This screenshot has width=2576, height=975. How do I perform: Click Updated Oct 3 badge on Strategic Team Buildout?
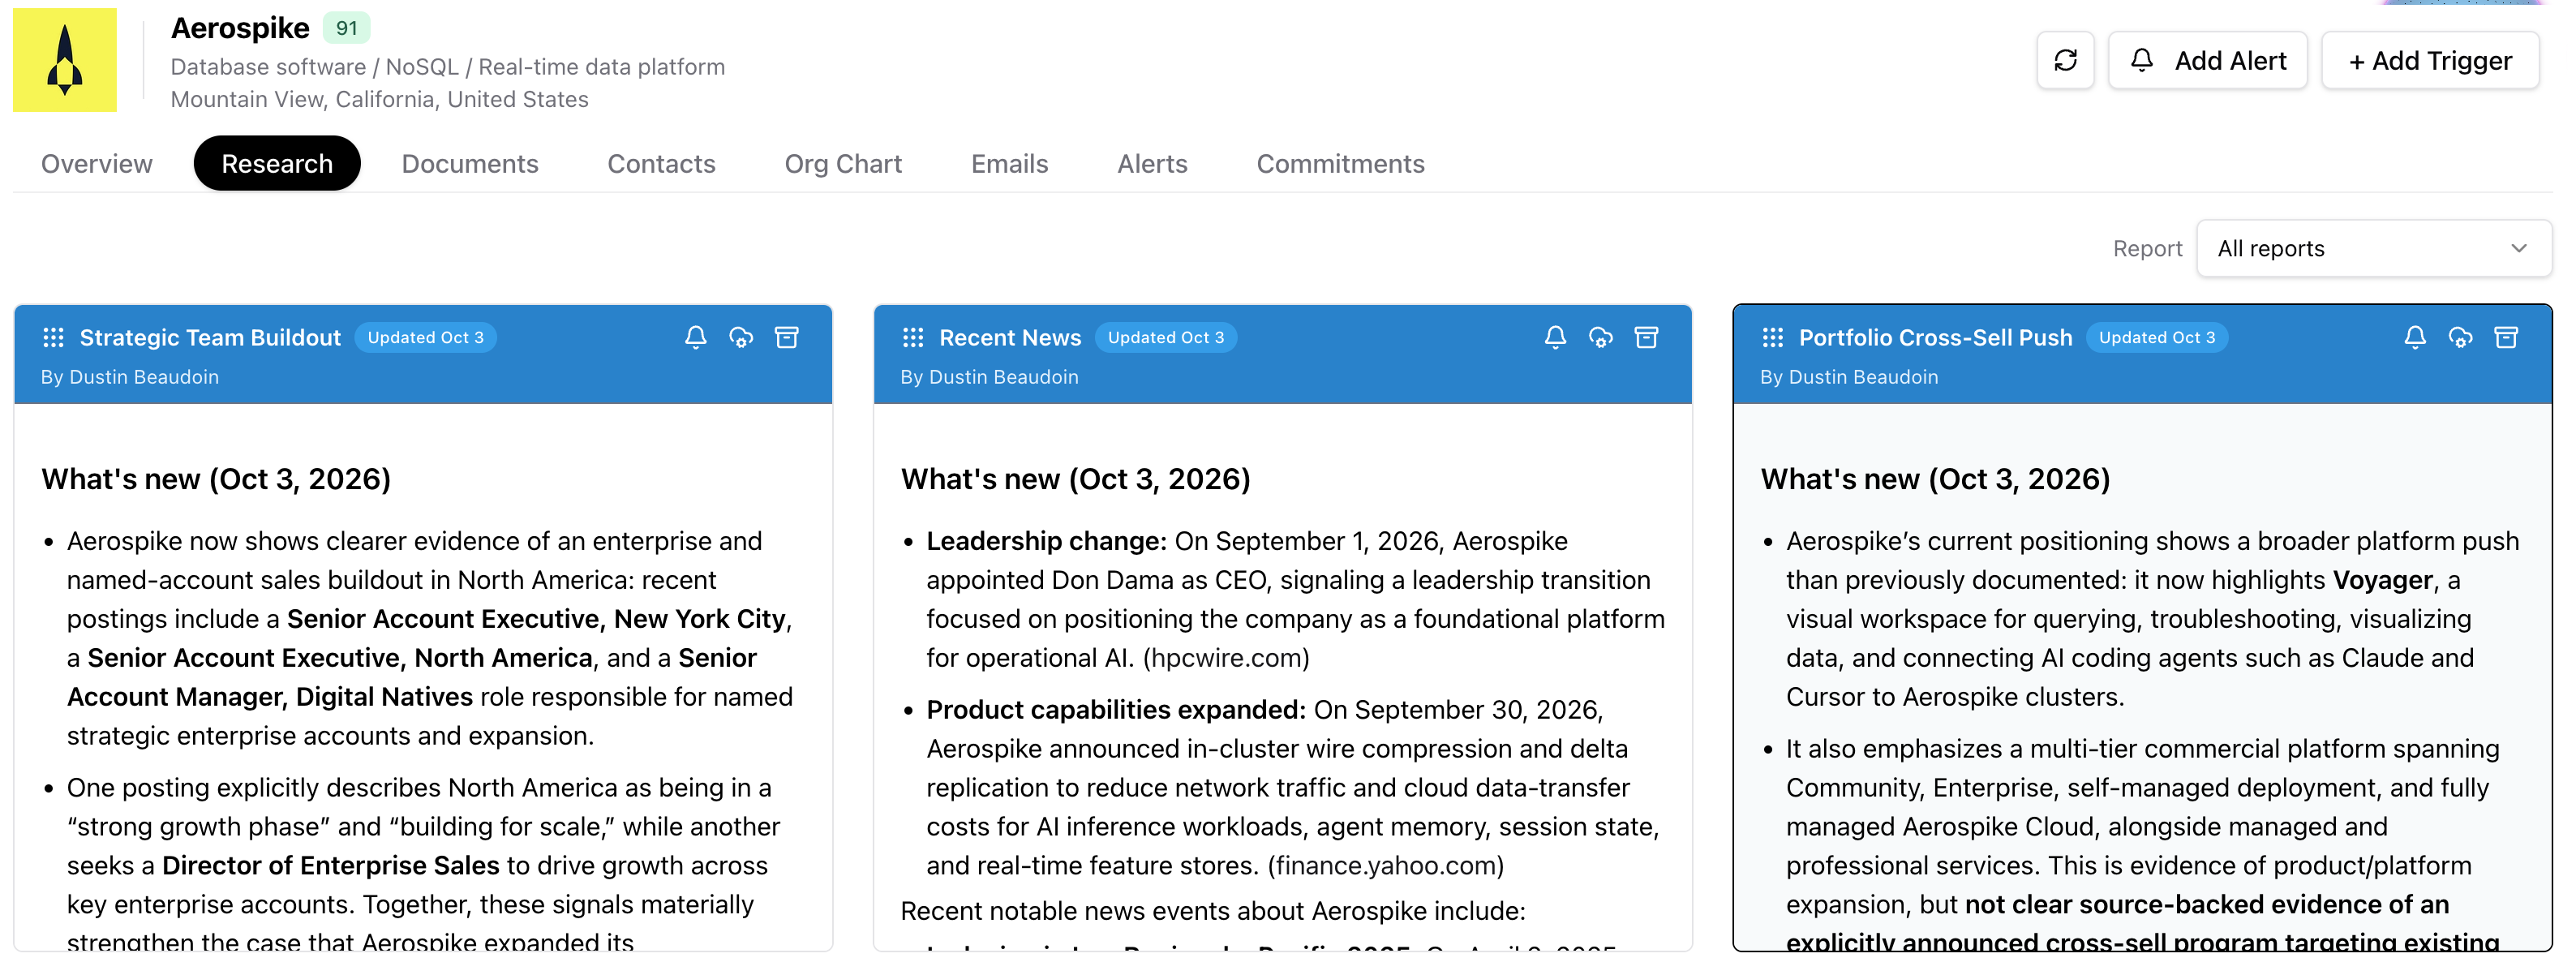(x=426, y=338)
